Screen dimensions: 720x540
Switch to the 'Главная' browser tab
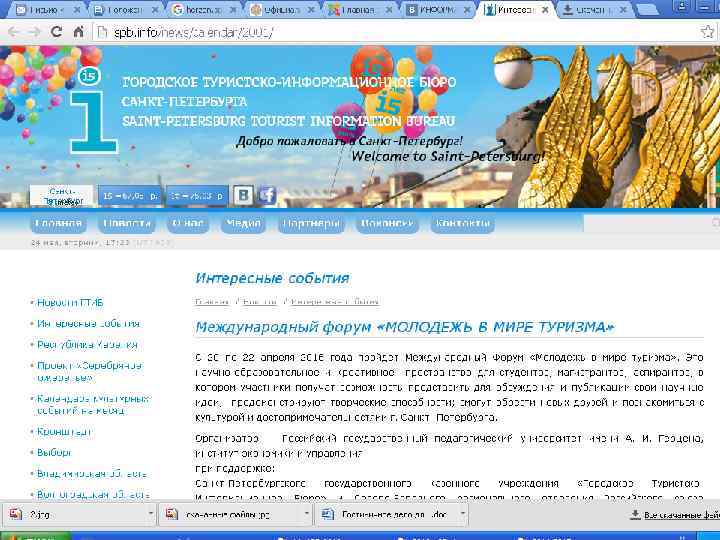[x=360, y=9]
